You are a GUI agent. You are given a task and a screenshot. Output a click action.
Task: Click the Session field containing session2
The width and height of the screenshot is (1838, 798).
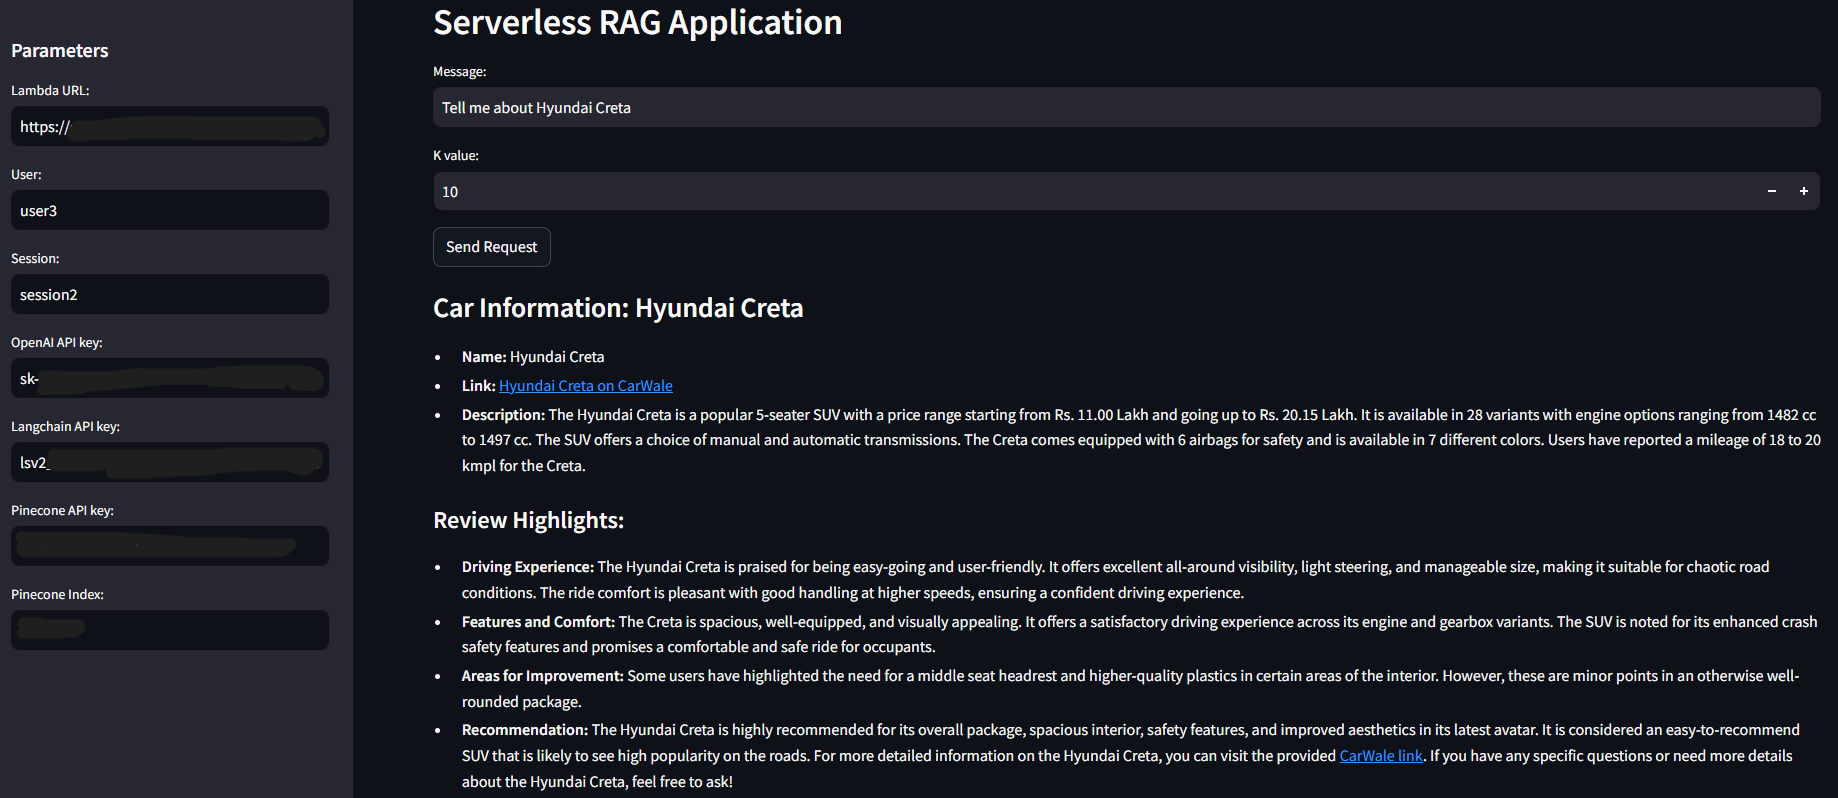[x=170, y=294]
